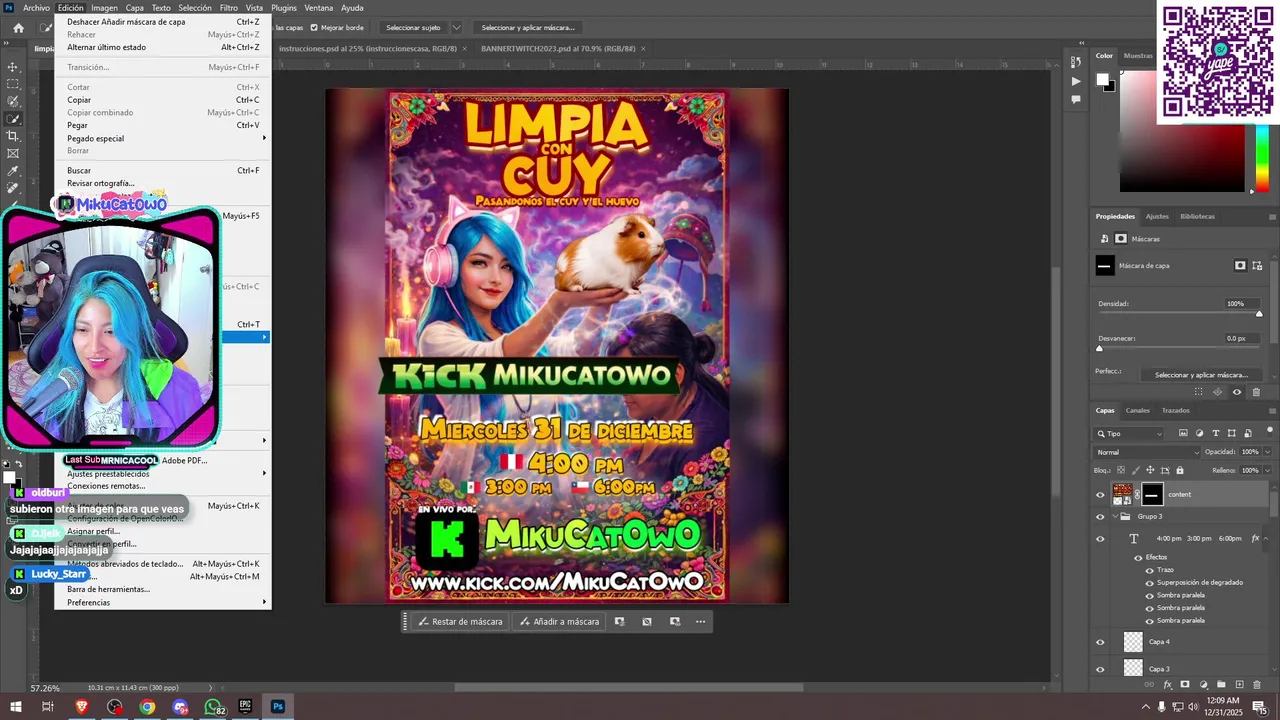Open Properties panel options menu
Viewport: 1280px width, 720px height.
tap(1272, 216)
